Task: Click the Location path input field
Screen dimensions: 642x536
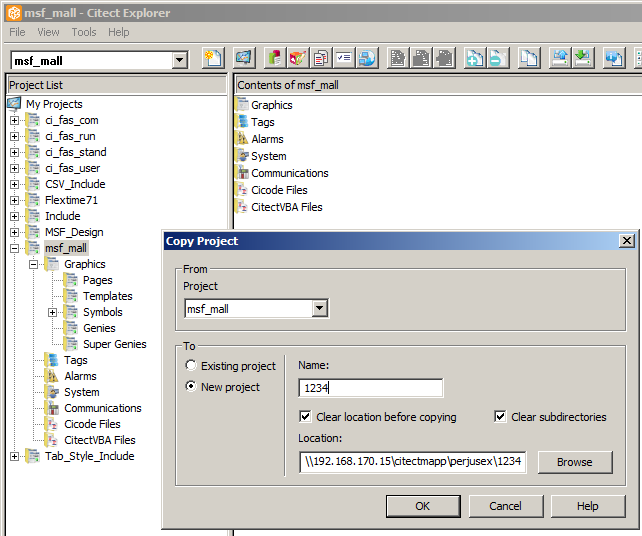Action: tap(413, 462)
